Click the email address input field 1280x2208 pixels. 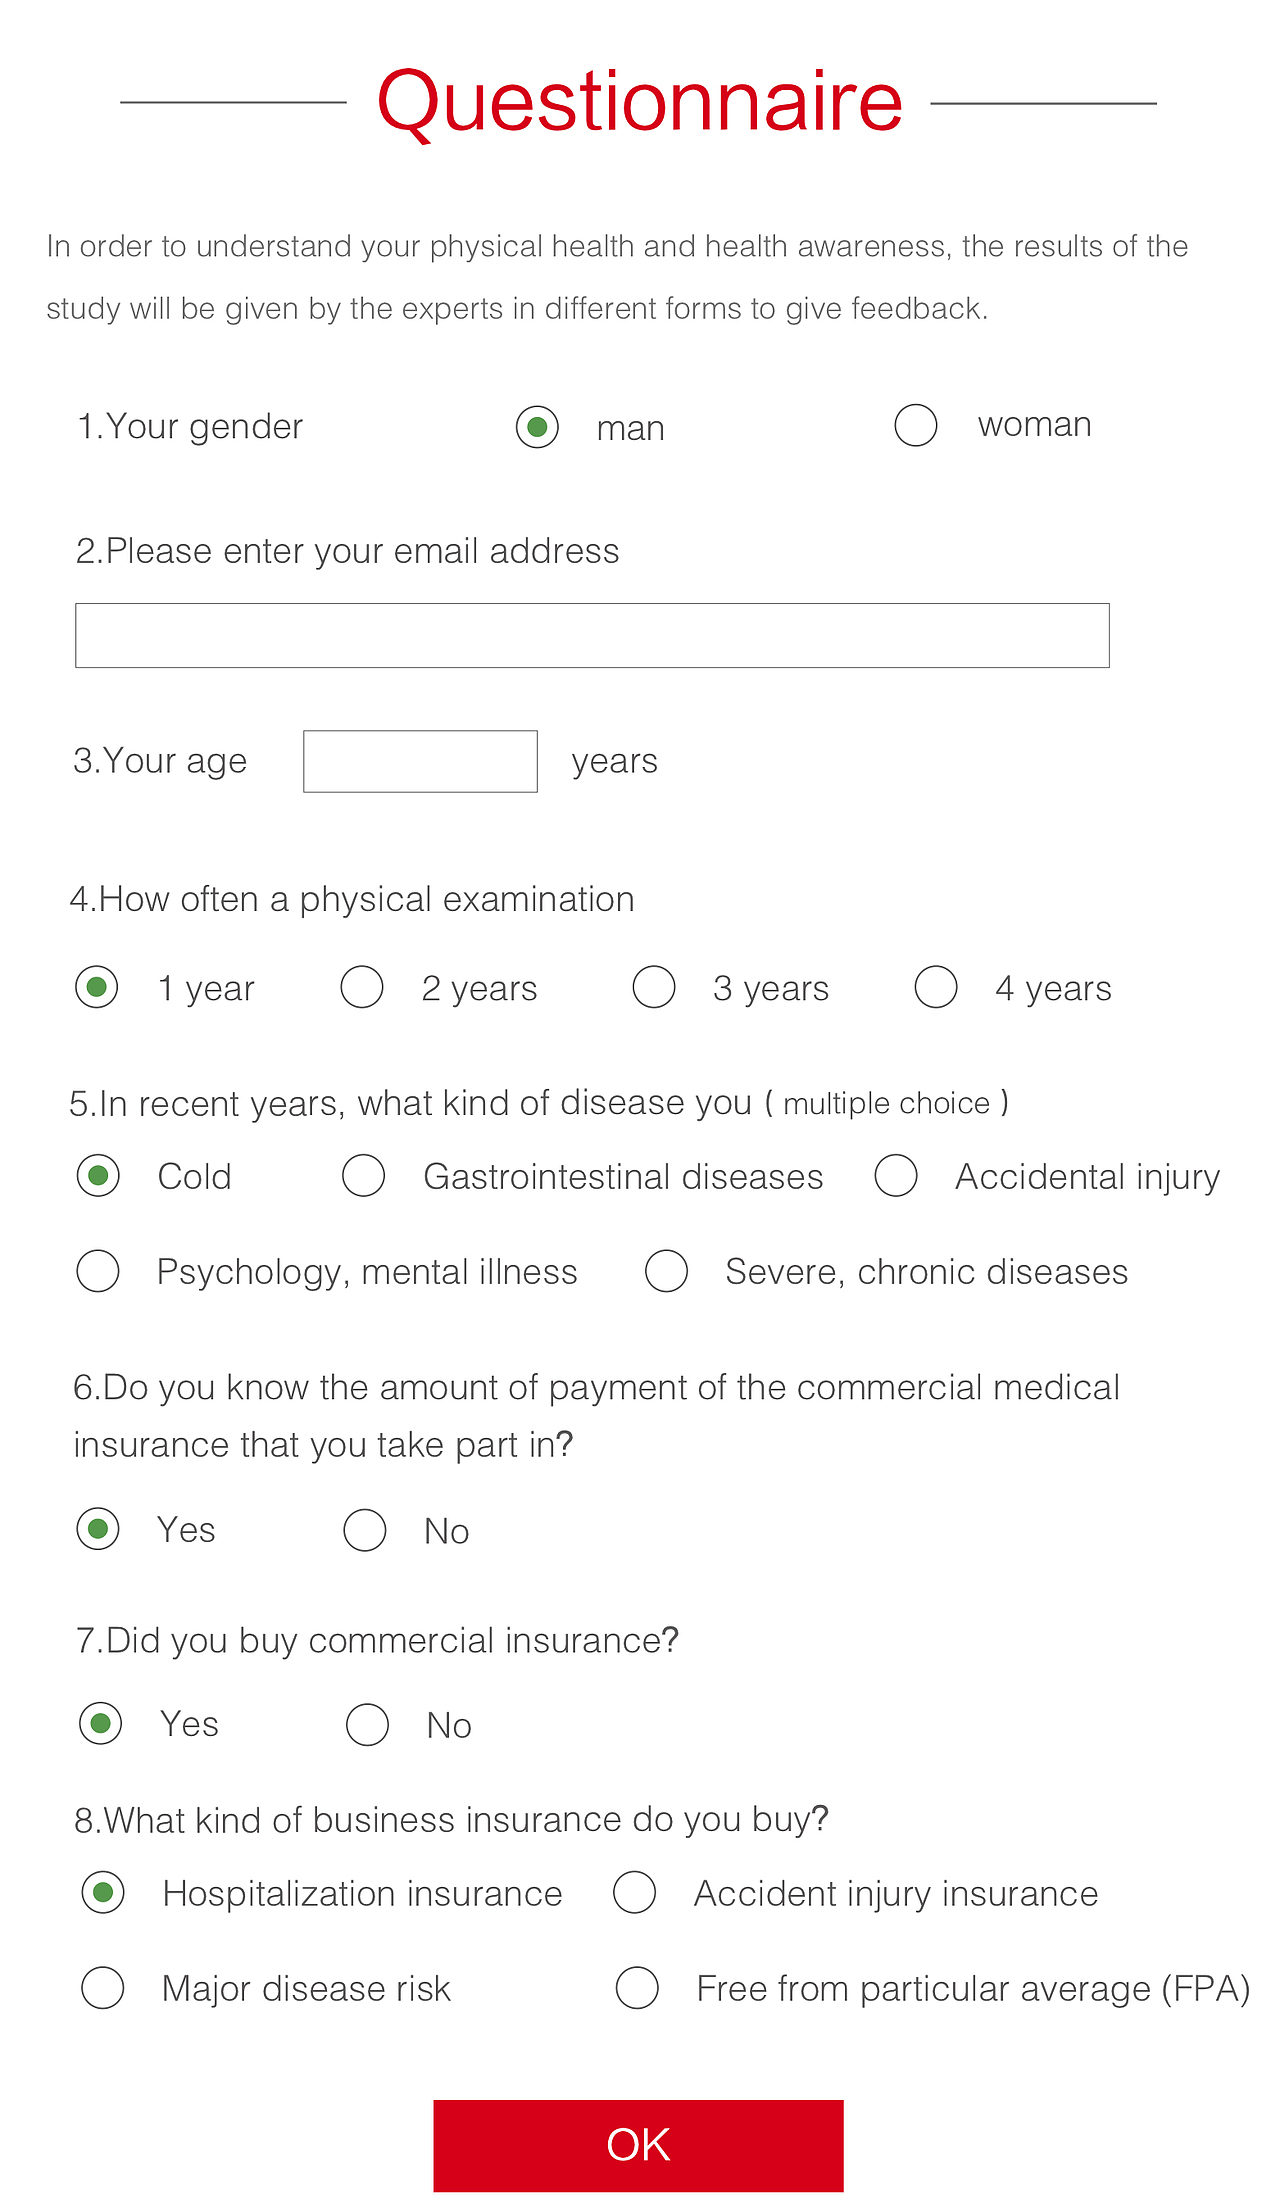592,635
